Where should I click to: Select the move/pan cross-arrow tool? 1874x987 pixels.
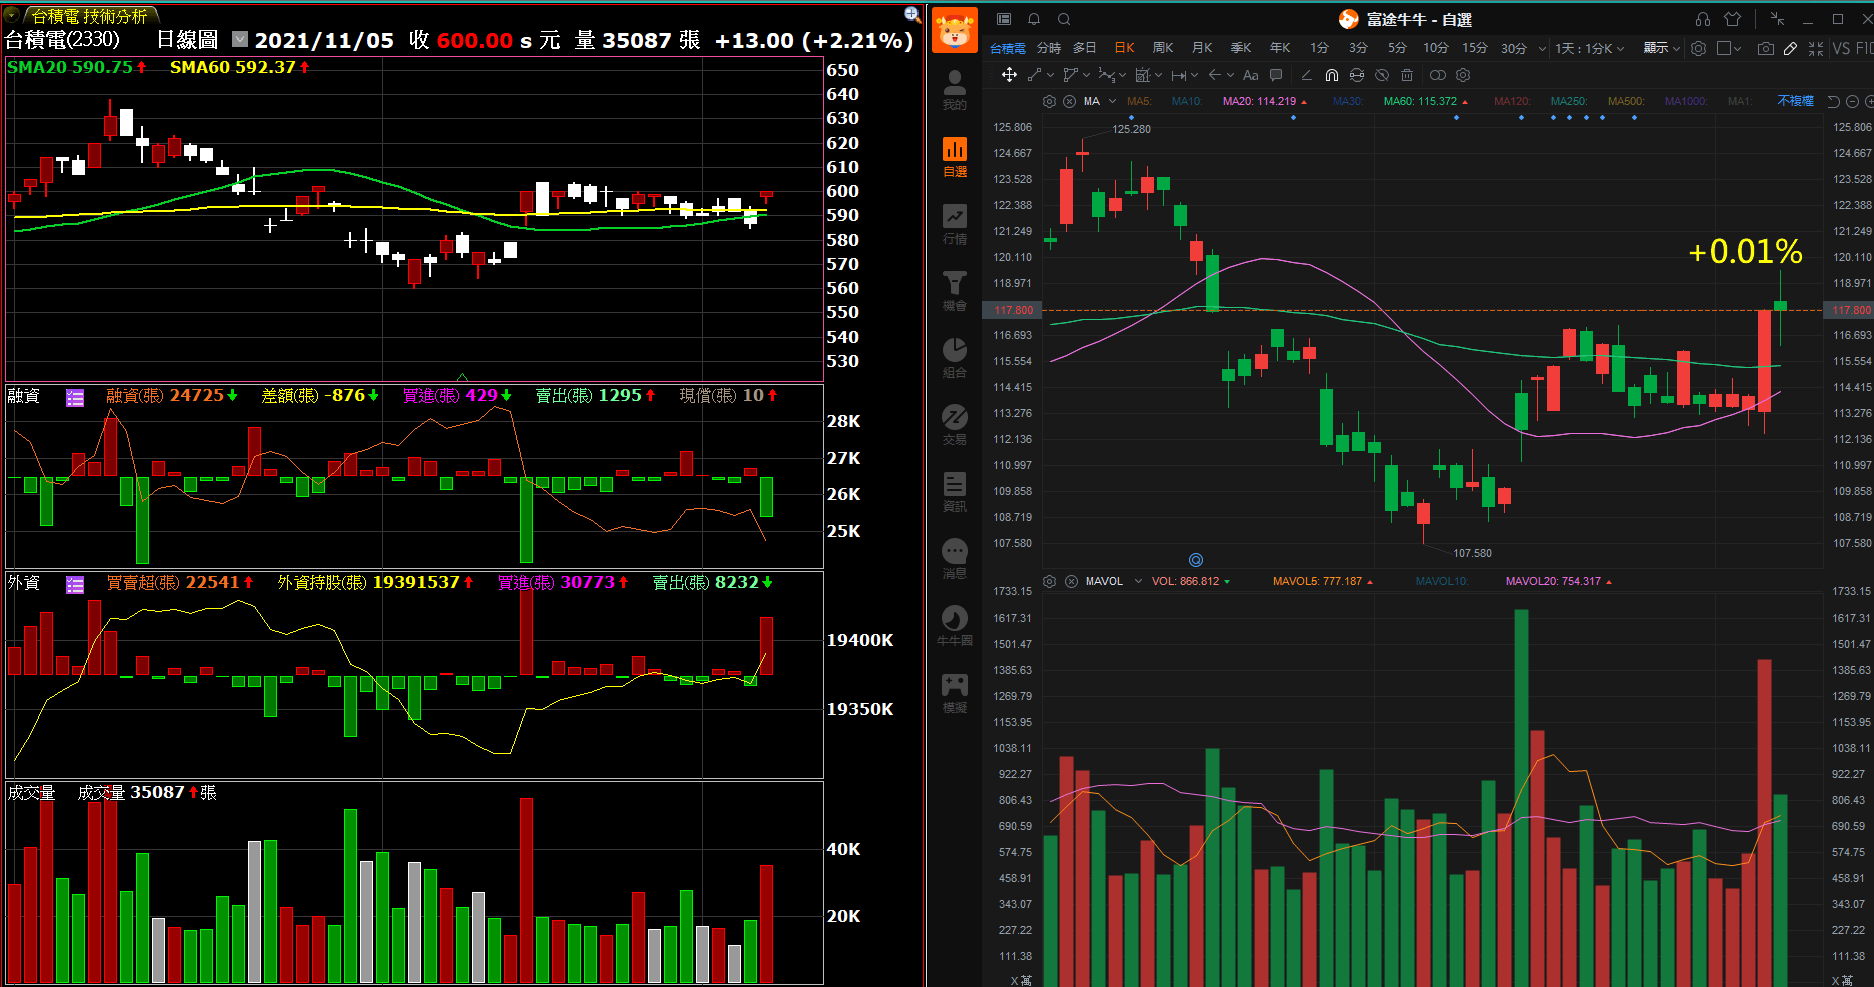tap(1009, 75)
